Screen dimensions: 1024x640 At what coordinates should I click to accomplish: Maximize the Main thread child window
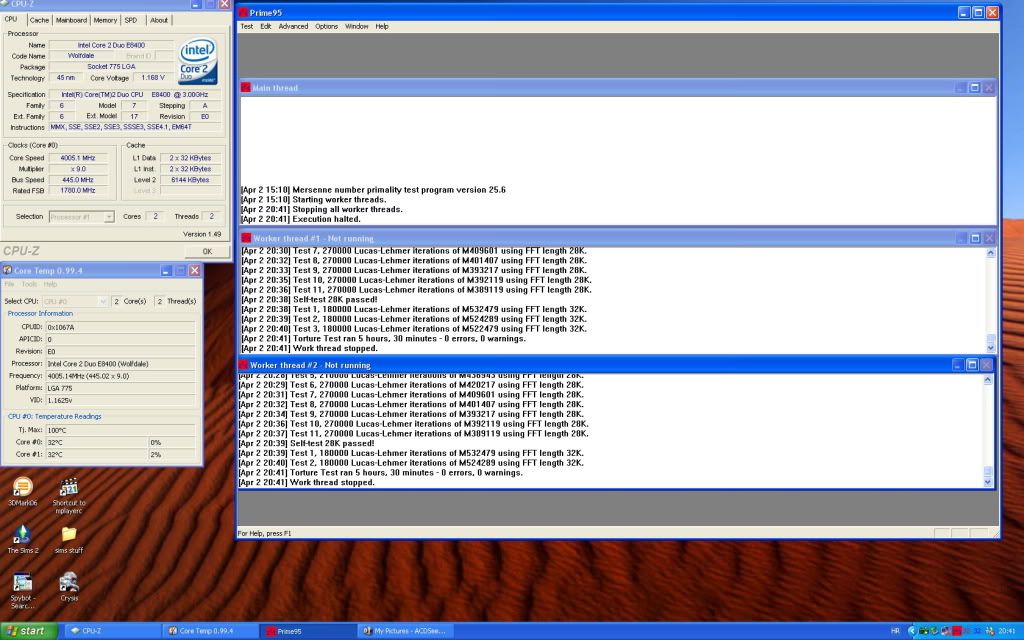974,88
